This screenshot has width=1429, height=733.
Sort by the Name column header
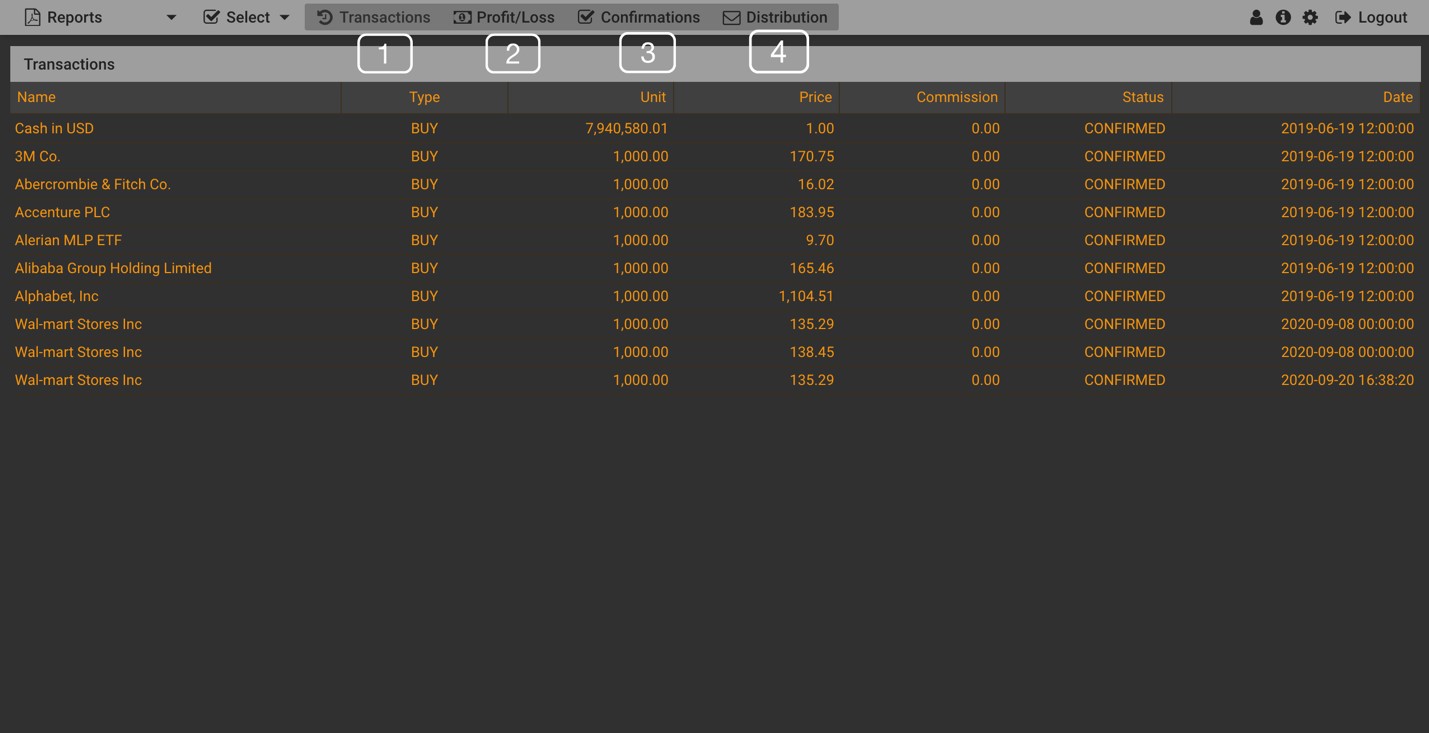(36, 97)
